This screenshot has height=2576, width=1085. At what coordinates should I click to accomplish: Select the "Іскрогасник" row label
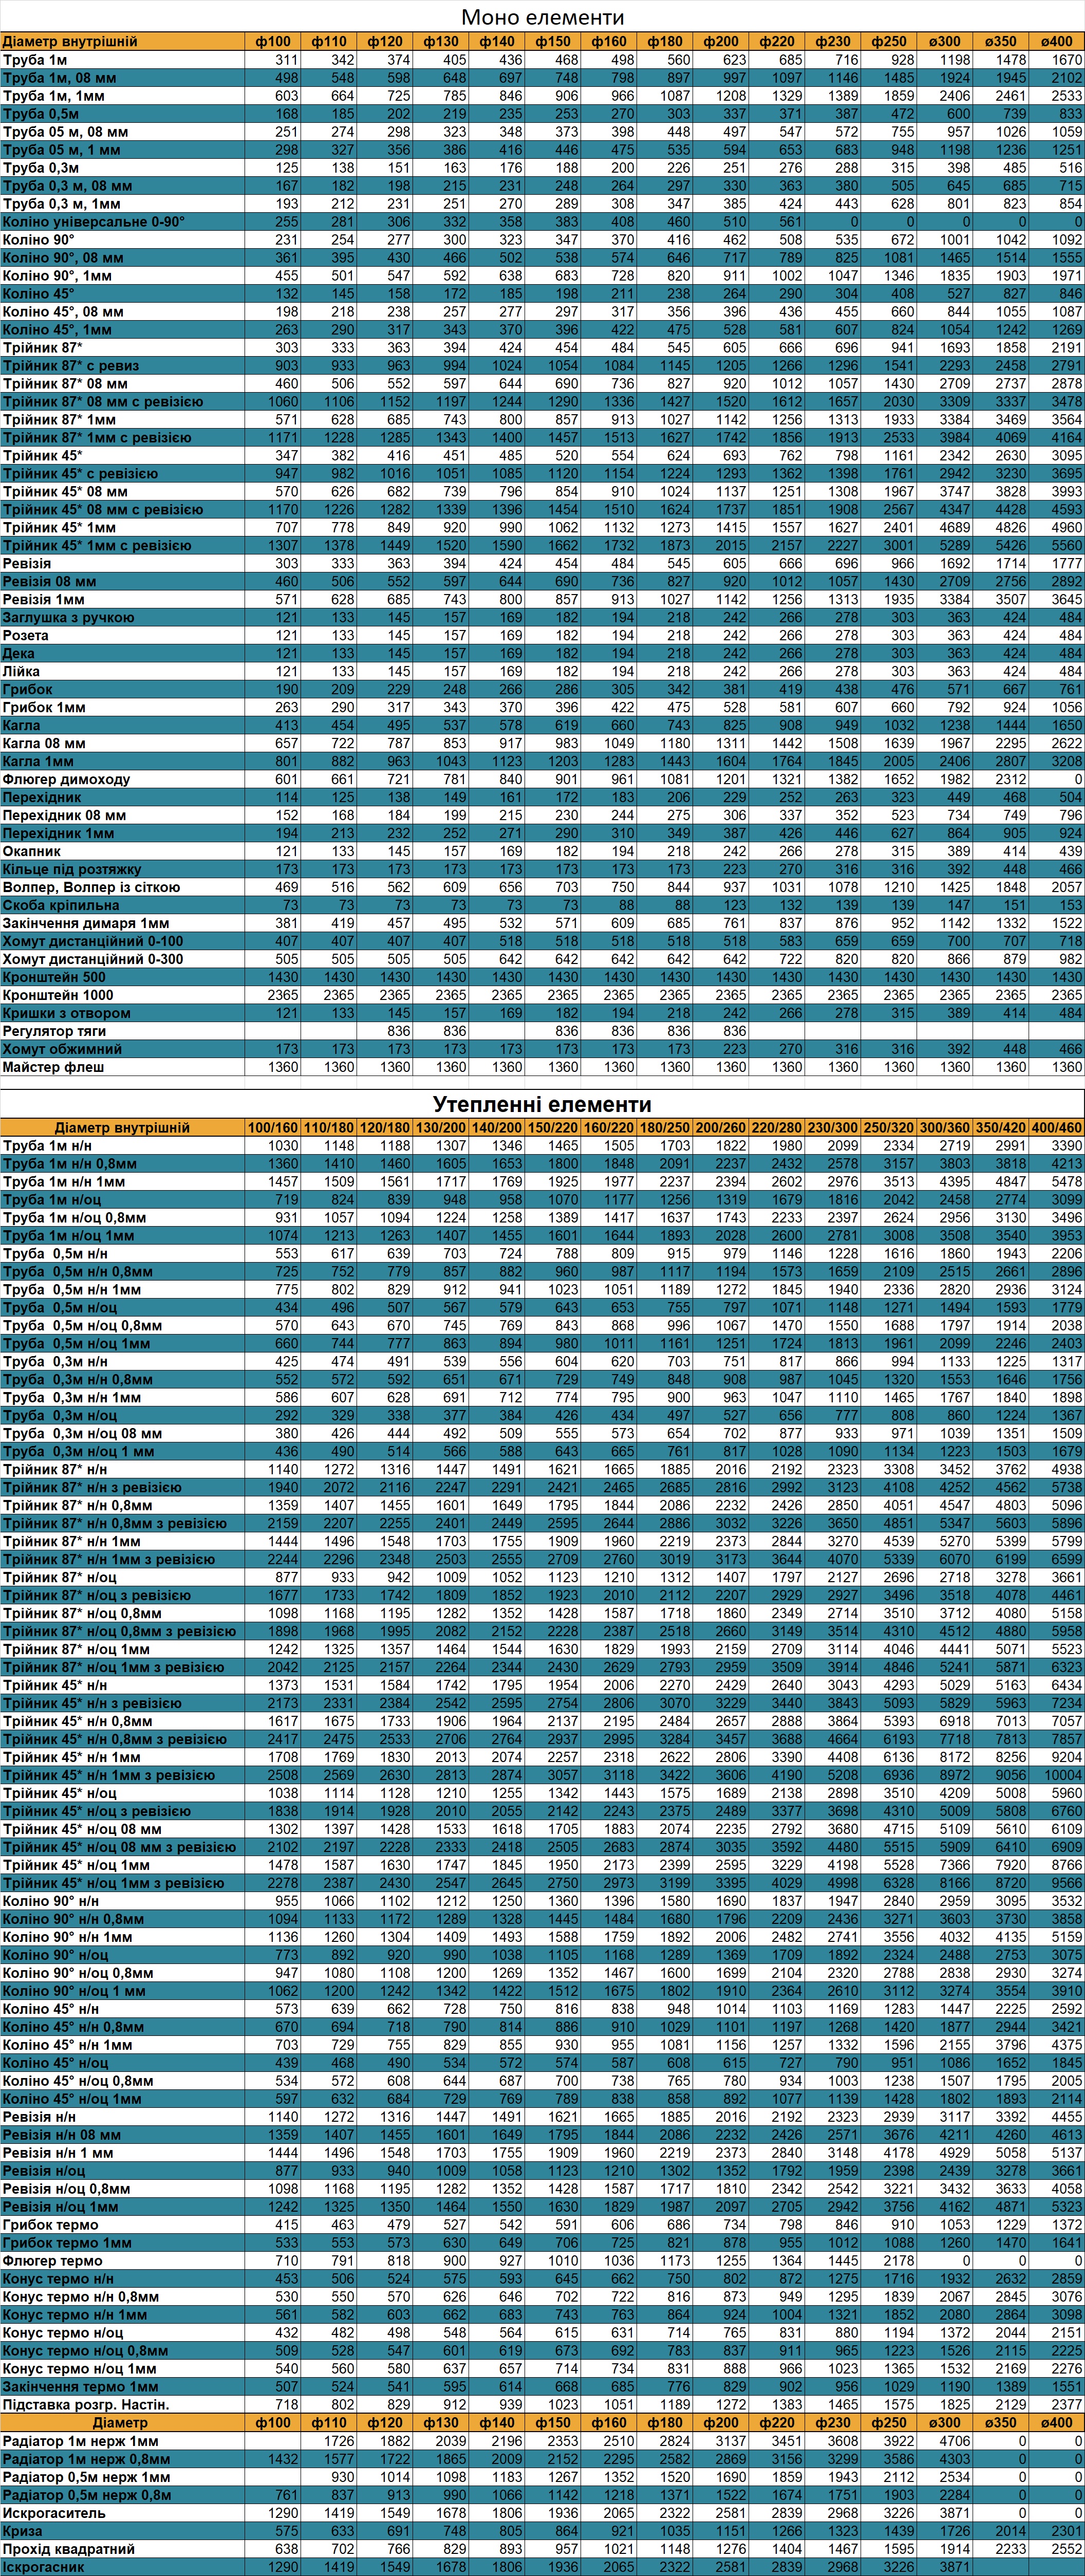click(44, 2568)
